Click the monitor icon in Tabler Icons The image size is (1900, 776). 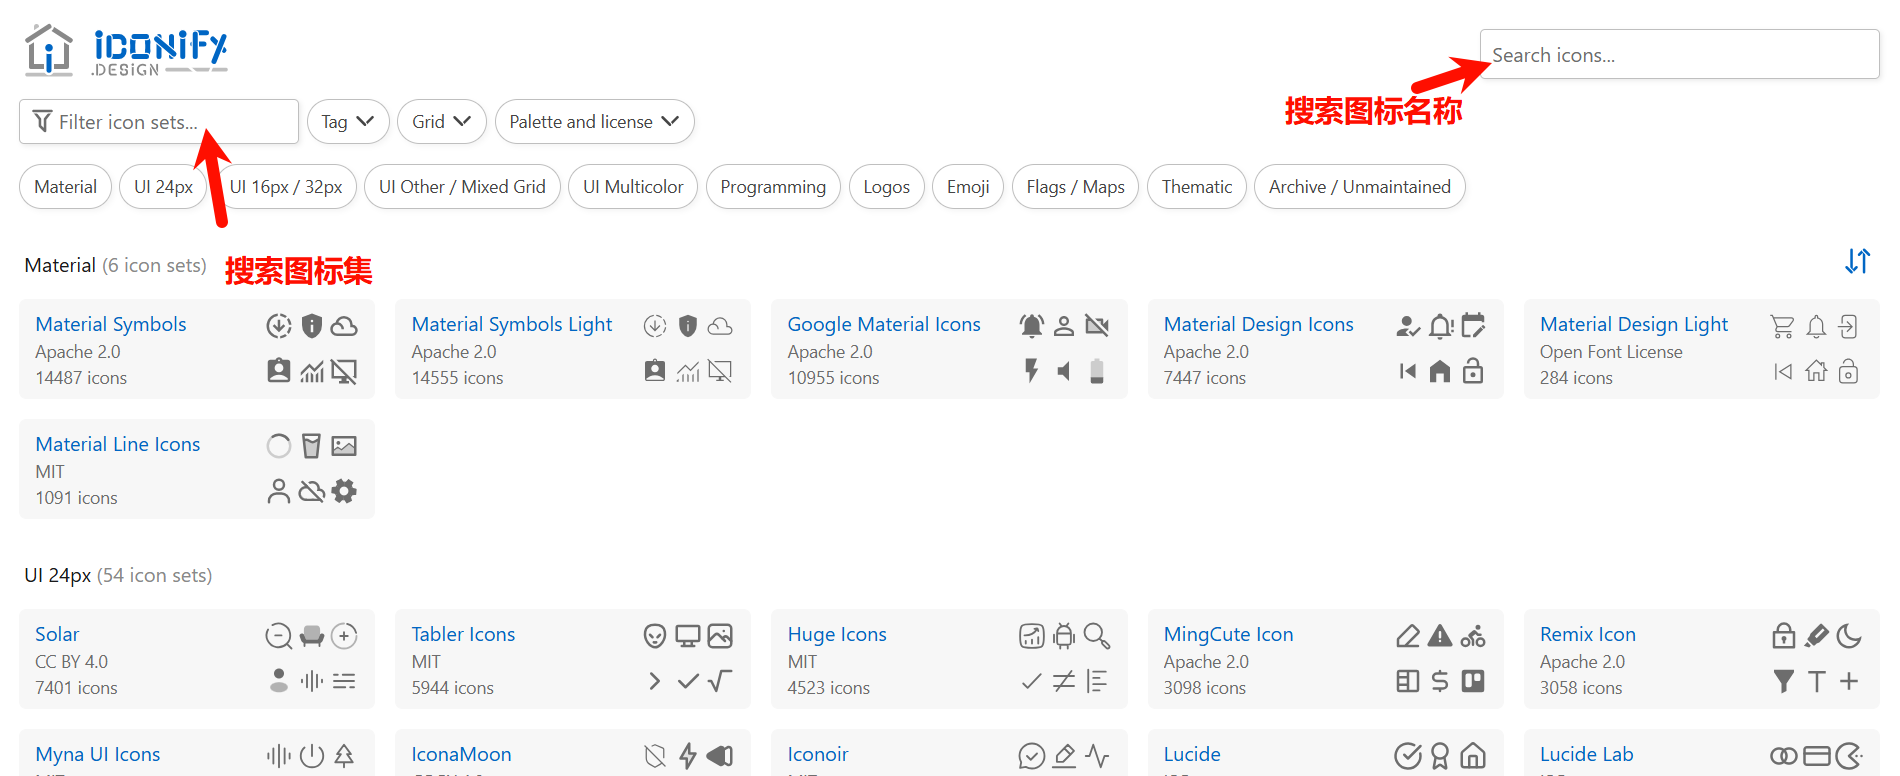[688, 636]
